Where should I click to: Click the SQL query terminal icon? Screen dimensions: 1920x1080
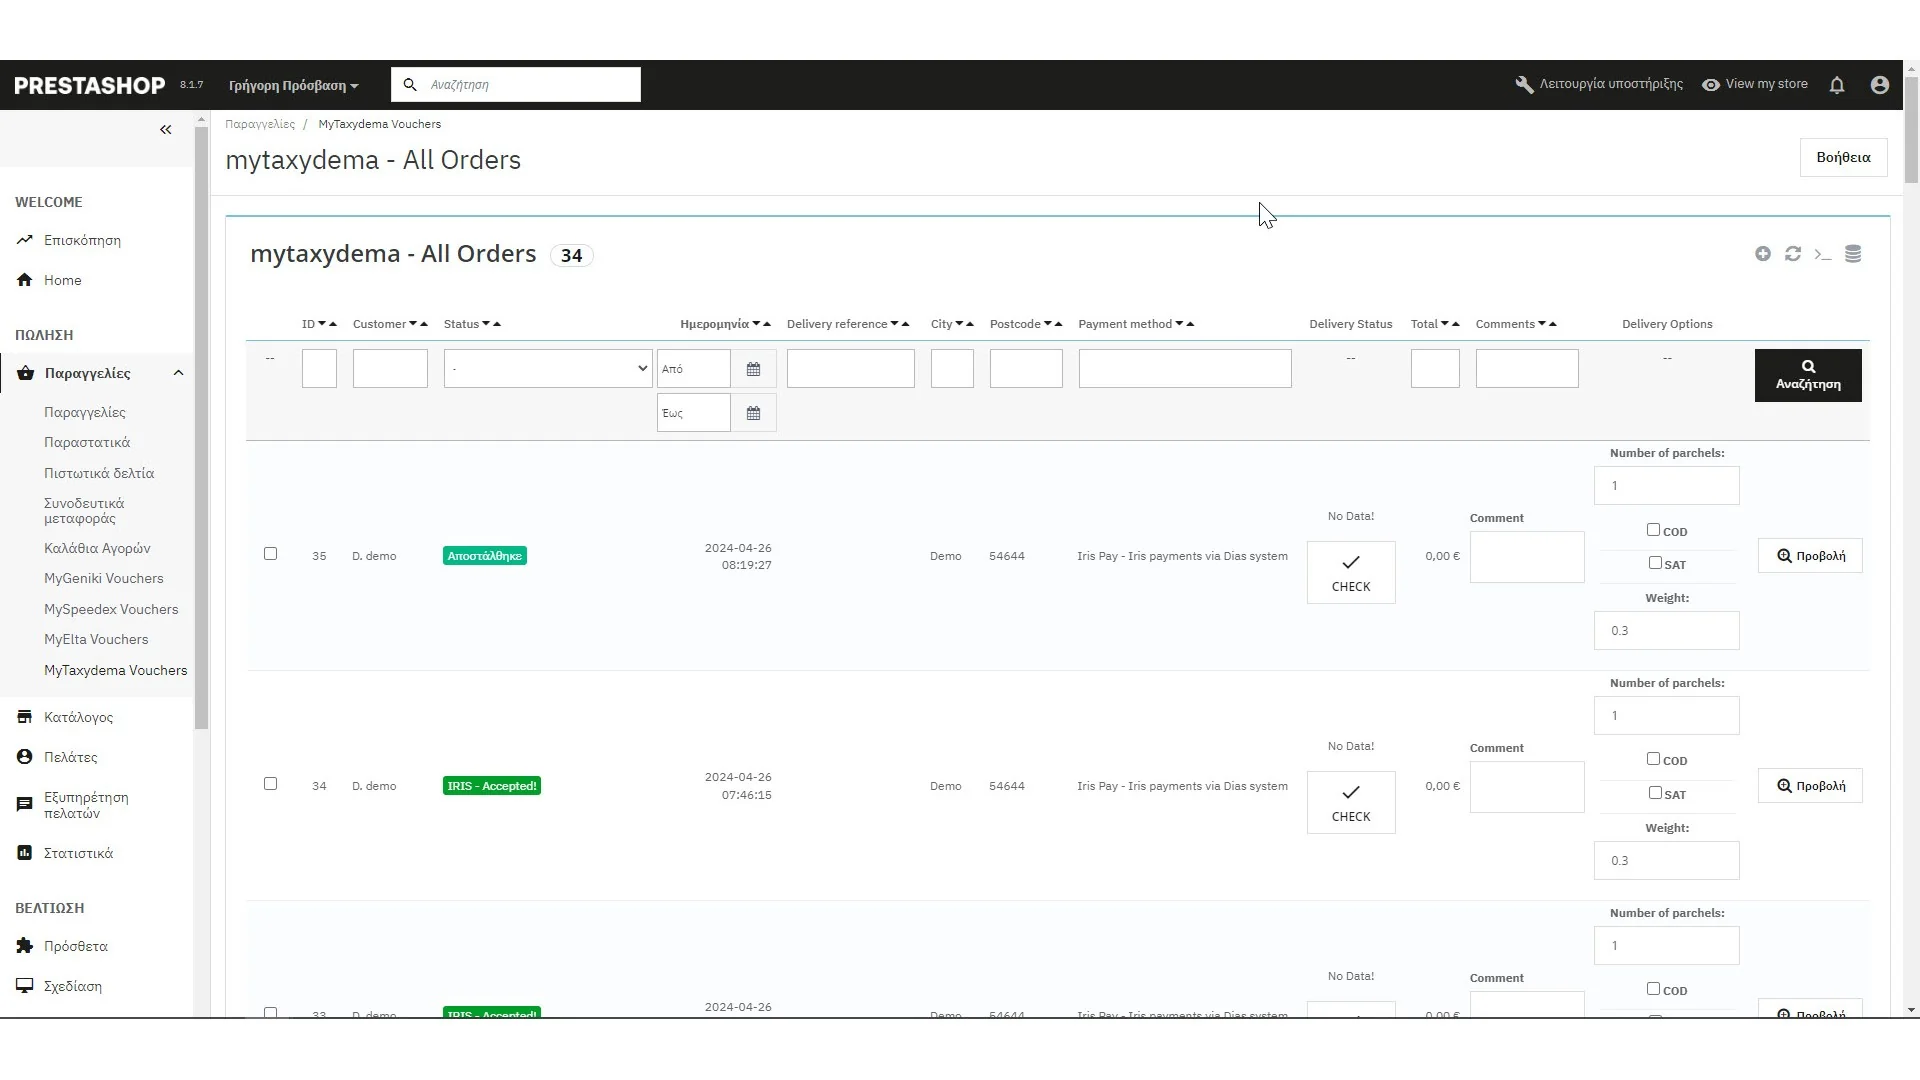click(1823, 254)
